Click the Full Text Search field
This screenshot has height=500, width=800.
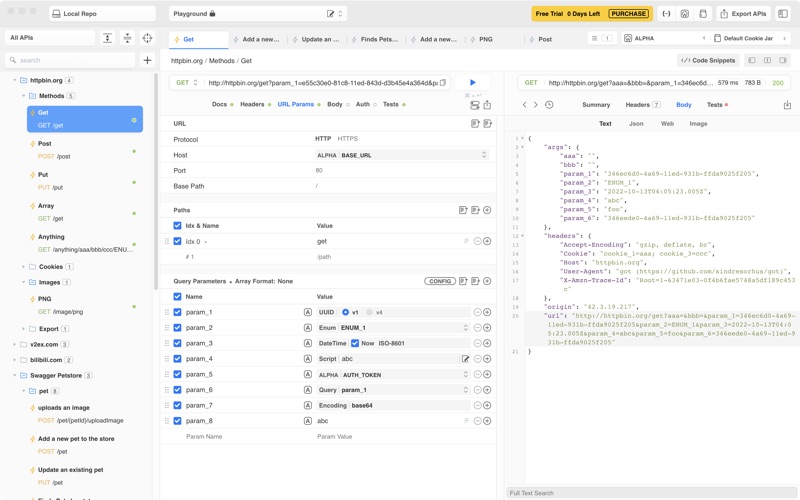[x=652, y=493]
